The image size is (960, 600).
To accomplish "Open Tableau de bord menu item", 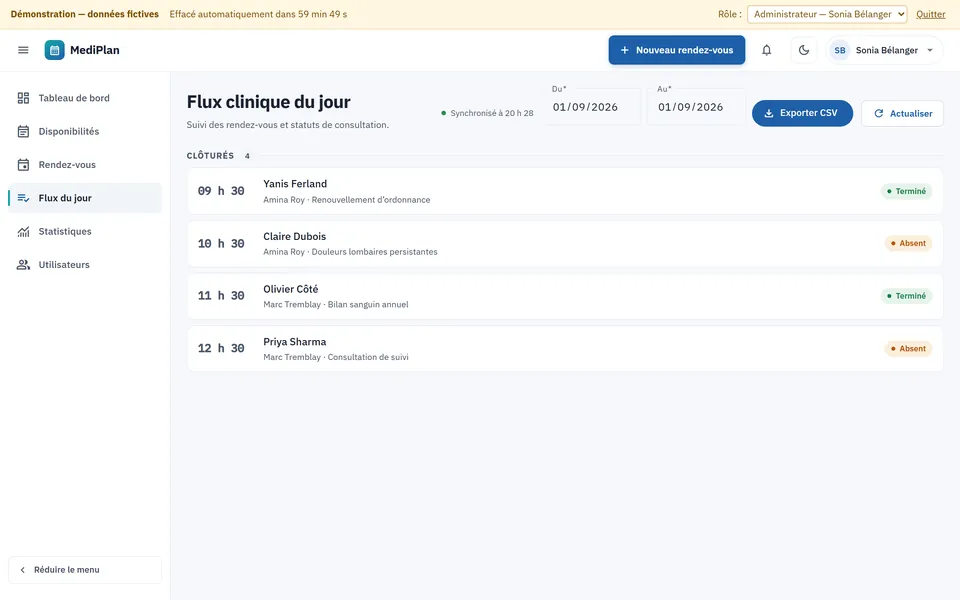I will [x=85, y=98].
